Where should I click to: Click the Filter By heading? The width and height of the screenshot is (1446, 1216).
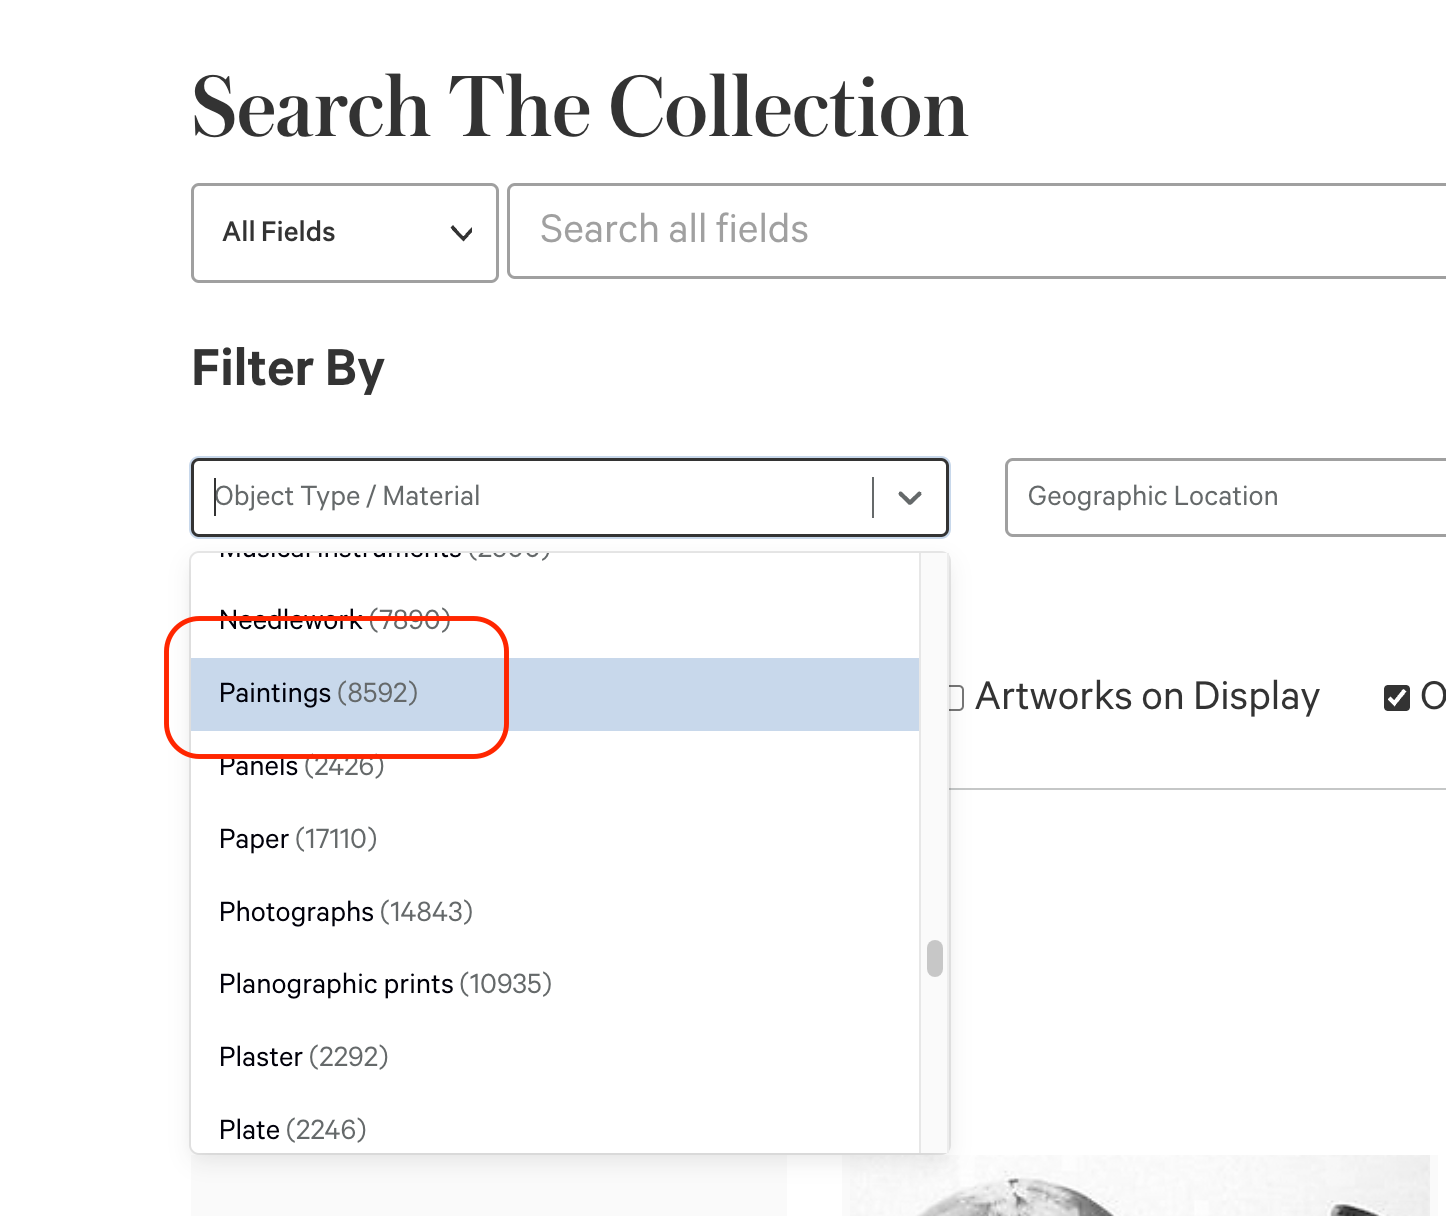click(x=288, y=368)
